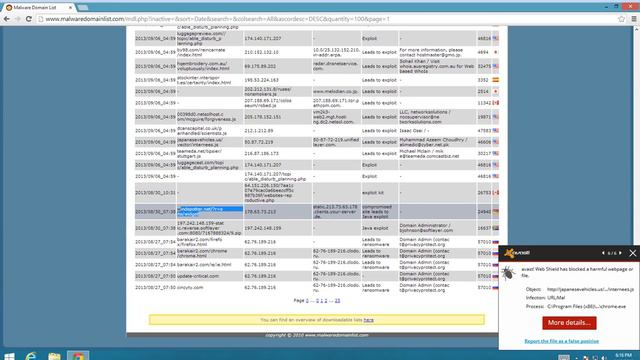Click the Spain flag in 195.53.224.163 row
Viewport: 640px width, 360px height.
495,80
